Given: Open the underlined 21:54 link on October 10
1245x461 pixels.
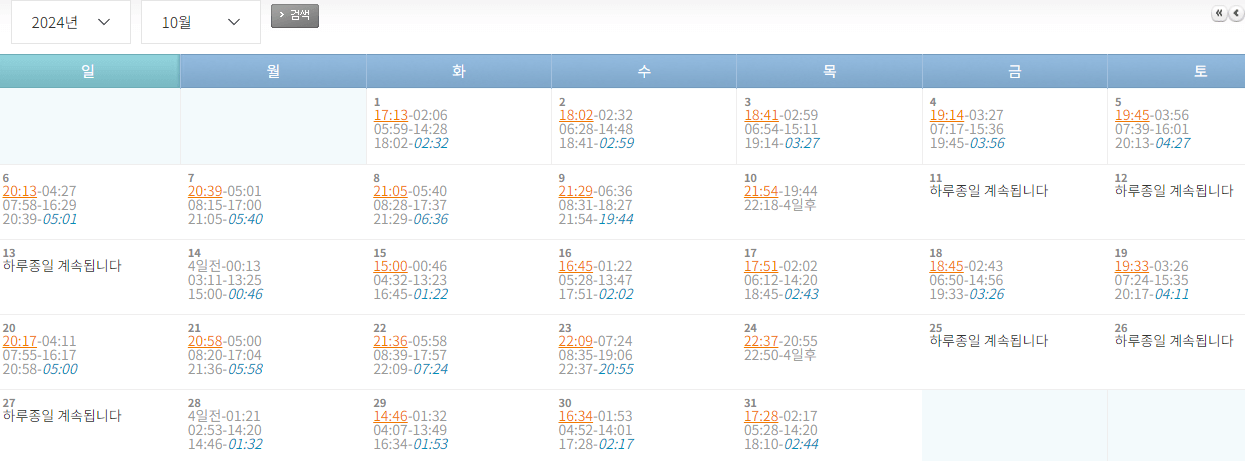Looking at the screenshot, I should [761, 192].
